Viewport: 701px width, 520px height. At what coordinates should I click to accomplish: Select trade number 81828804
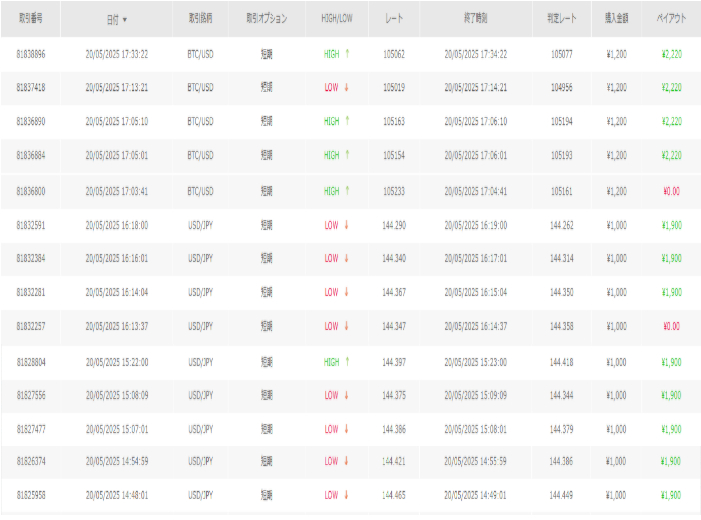[31, 362]
